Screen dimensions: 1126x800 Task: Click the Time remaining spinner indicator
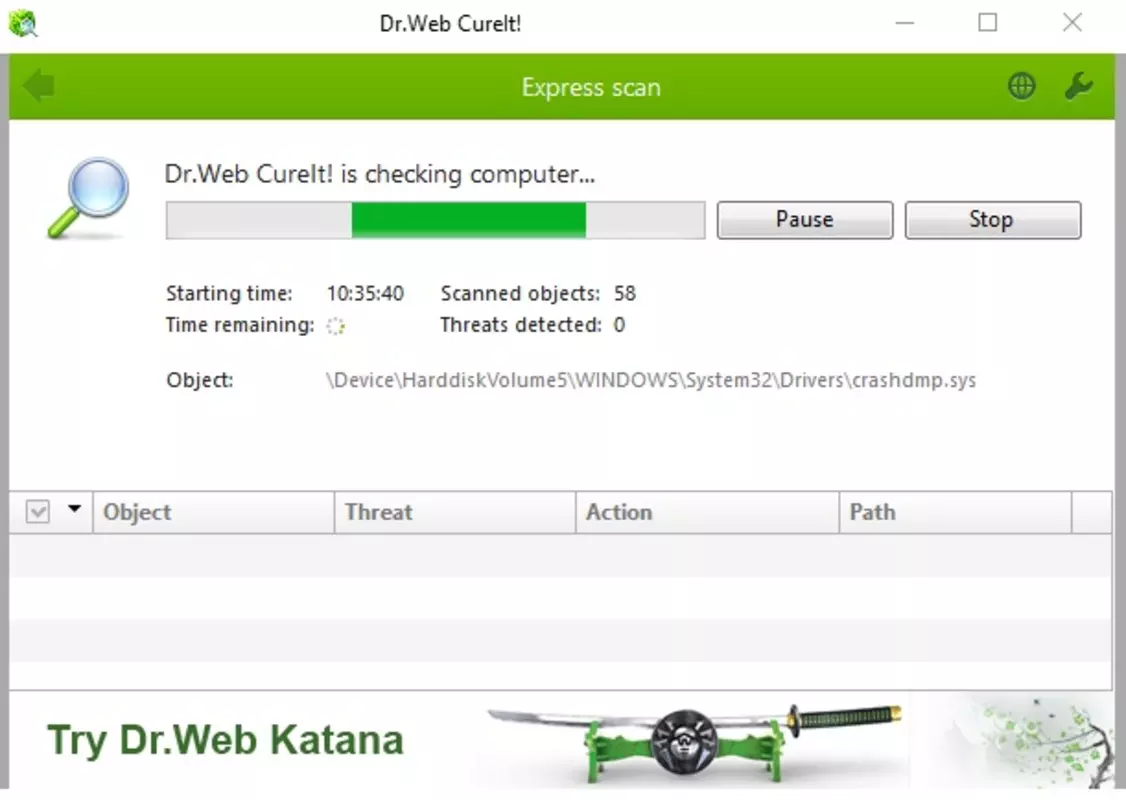(335, 326)
